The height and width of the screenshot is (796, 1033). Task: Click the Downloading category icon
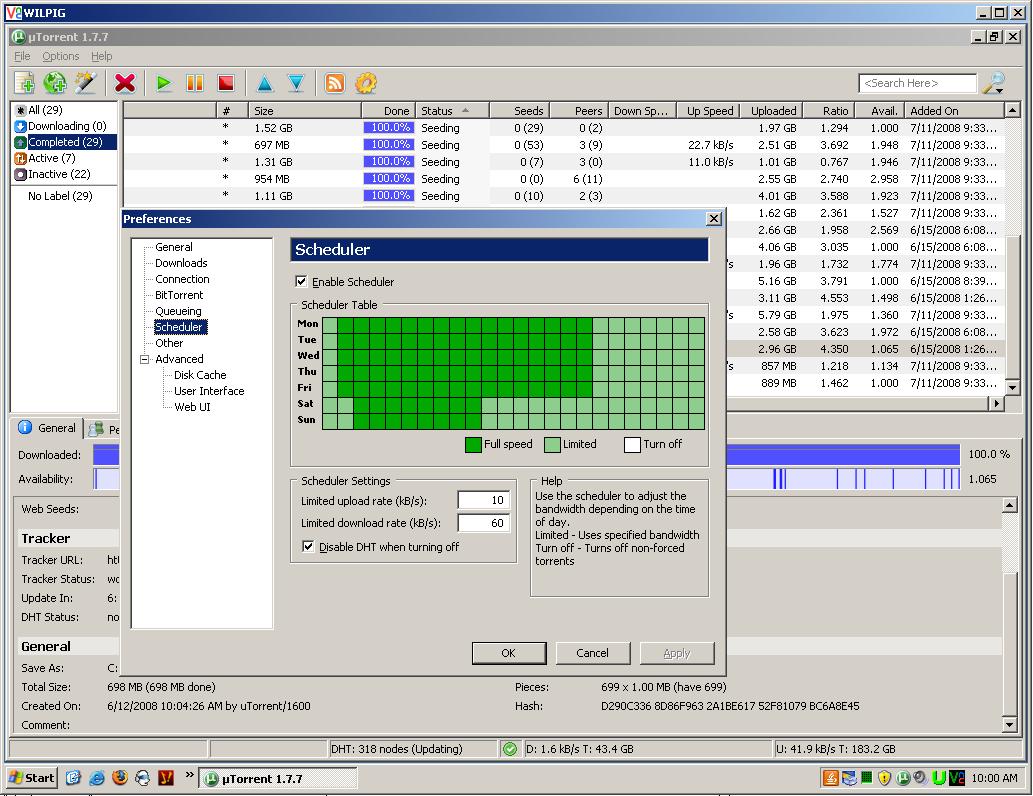(x=21, y=126)
